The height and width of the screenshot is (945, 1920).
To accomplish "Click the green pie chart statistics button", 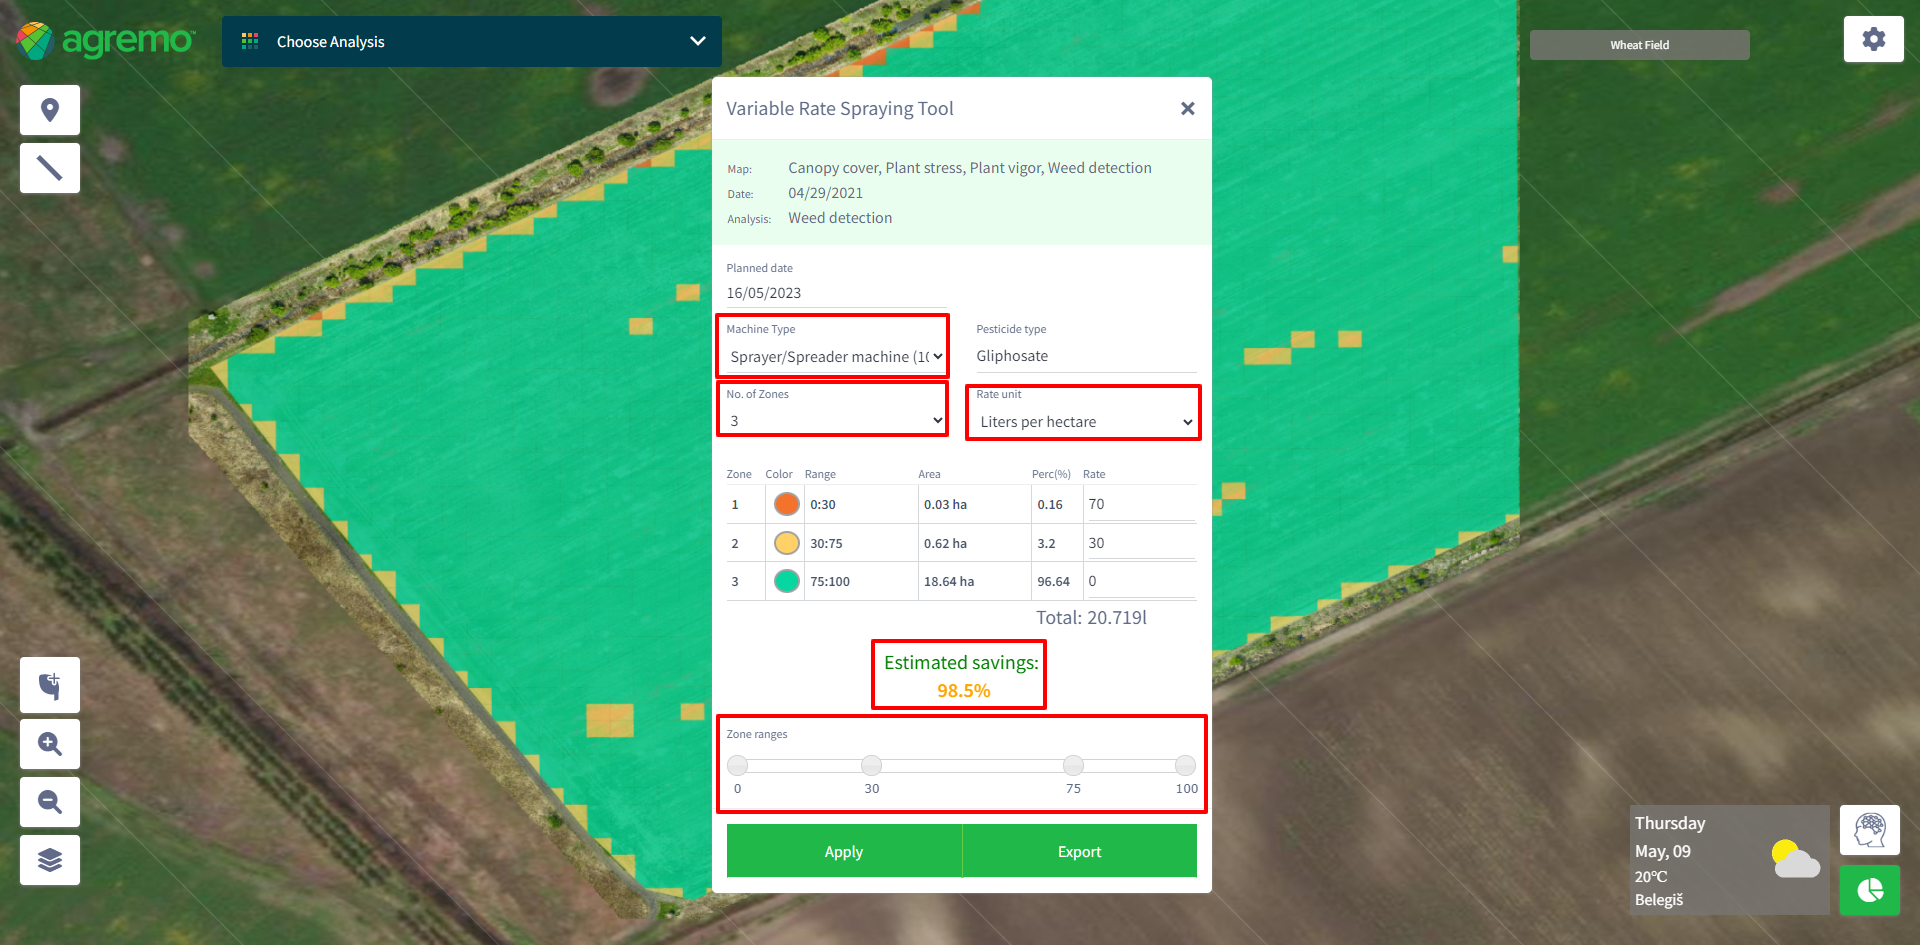I will pos(1869,890).
